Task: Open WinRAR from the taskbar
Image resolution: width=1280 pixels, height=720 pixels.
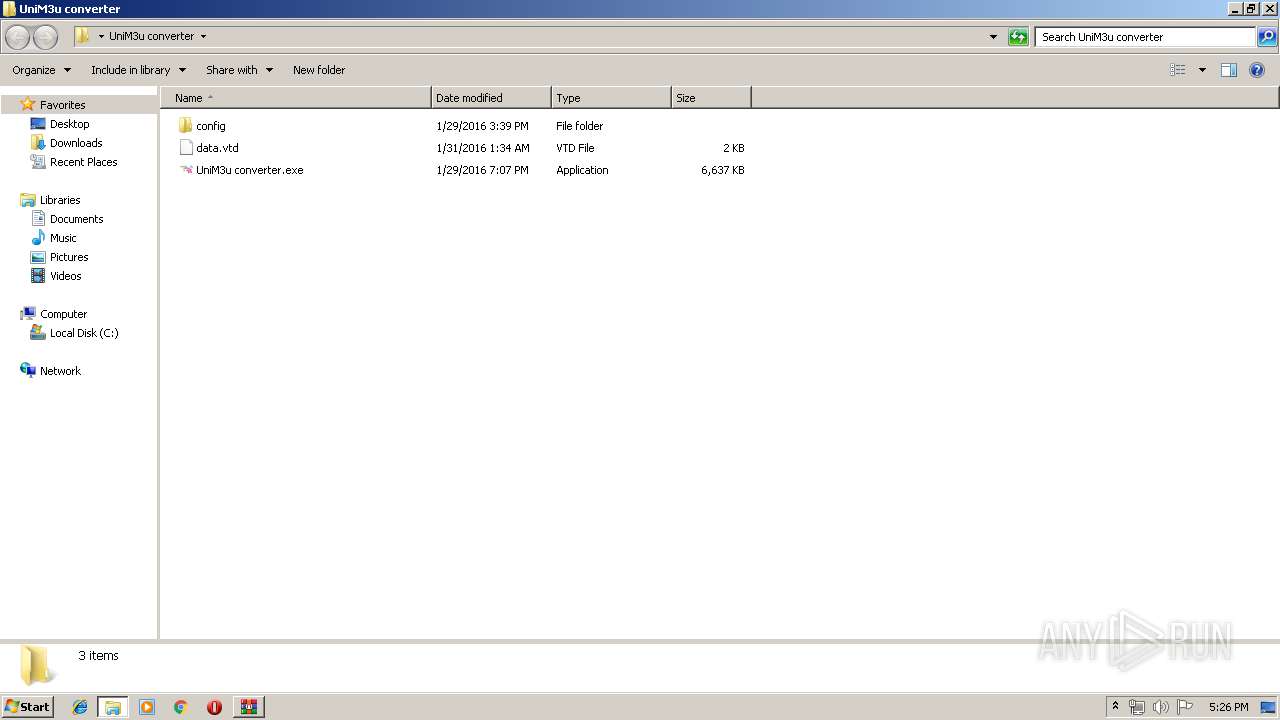Action: [248, 707]
